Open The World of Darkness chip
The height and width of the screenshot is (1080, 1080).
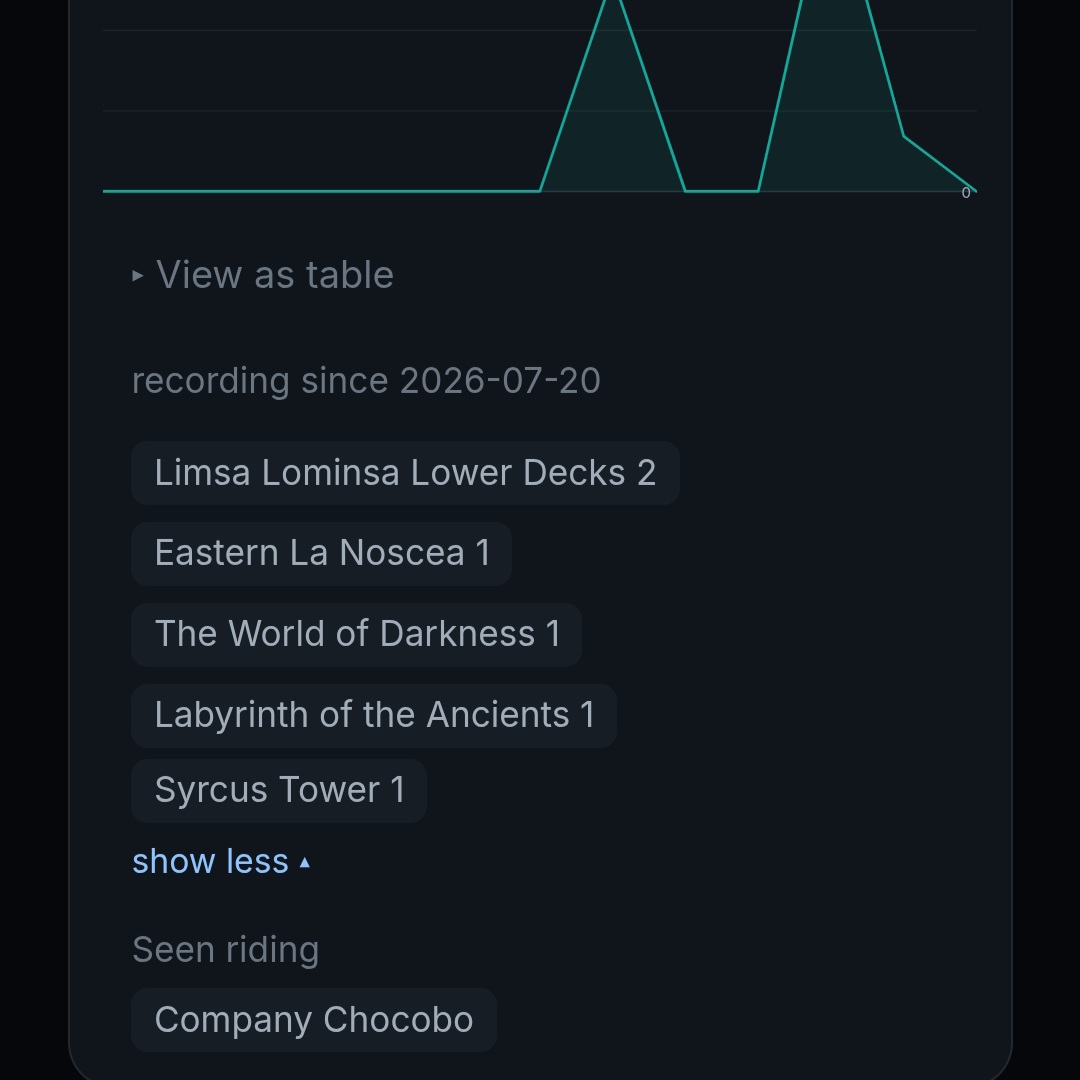pos(357,634)
